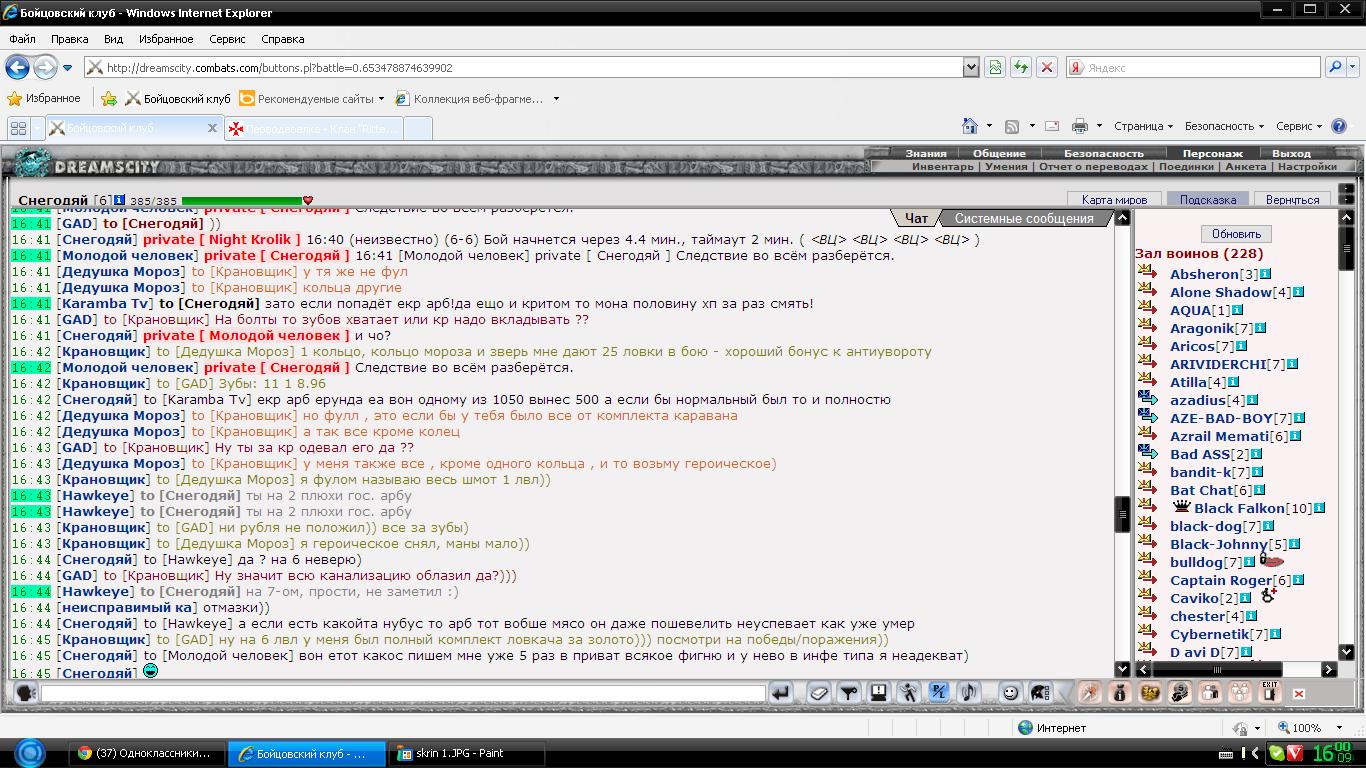Open the browser Избранное menu
The image size is (1366, 768).
pyautogui.click(x=166, y=39)
